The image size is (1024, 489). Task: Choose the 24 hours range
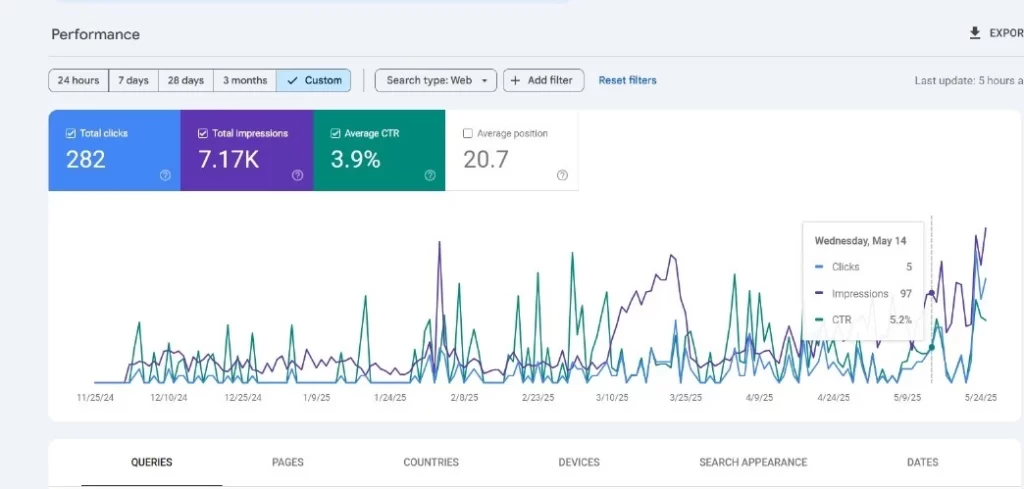coord(78,80)
